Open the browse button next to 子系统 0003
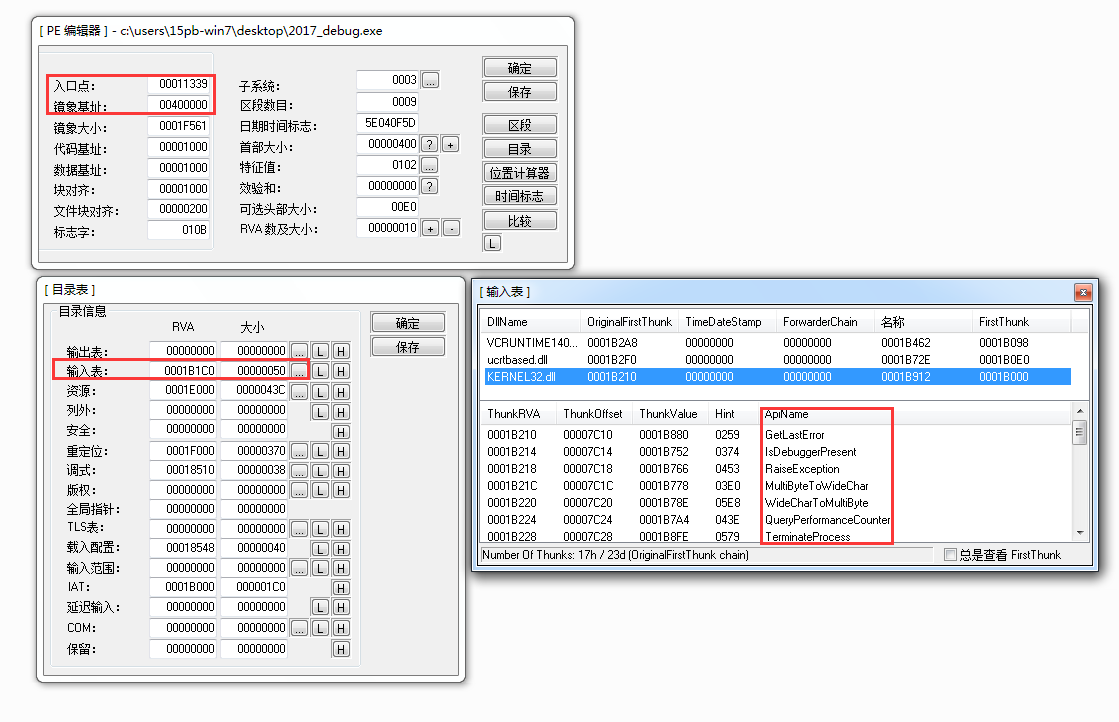Screen dimensions: 1119x722 pyautogui.click(x=430, y=80)
